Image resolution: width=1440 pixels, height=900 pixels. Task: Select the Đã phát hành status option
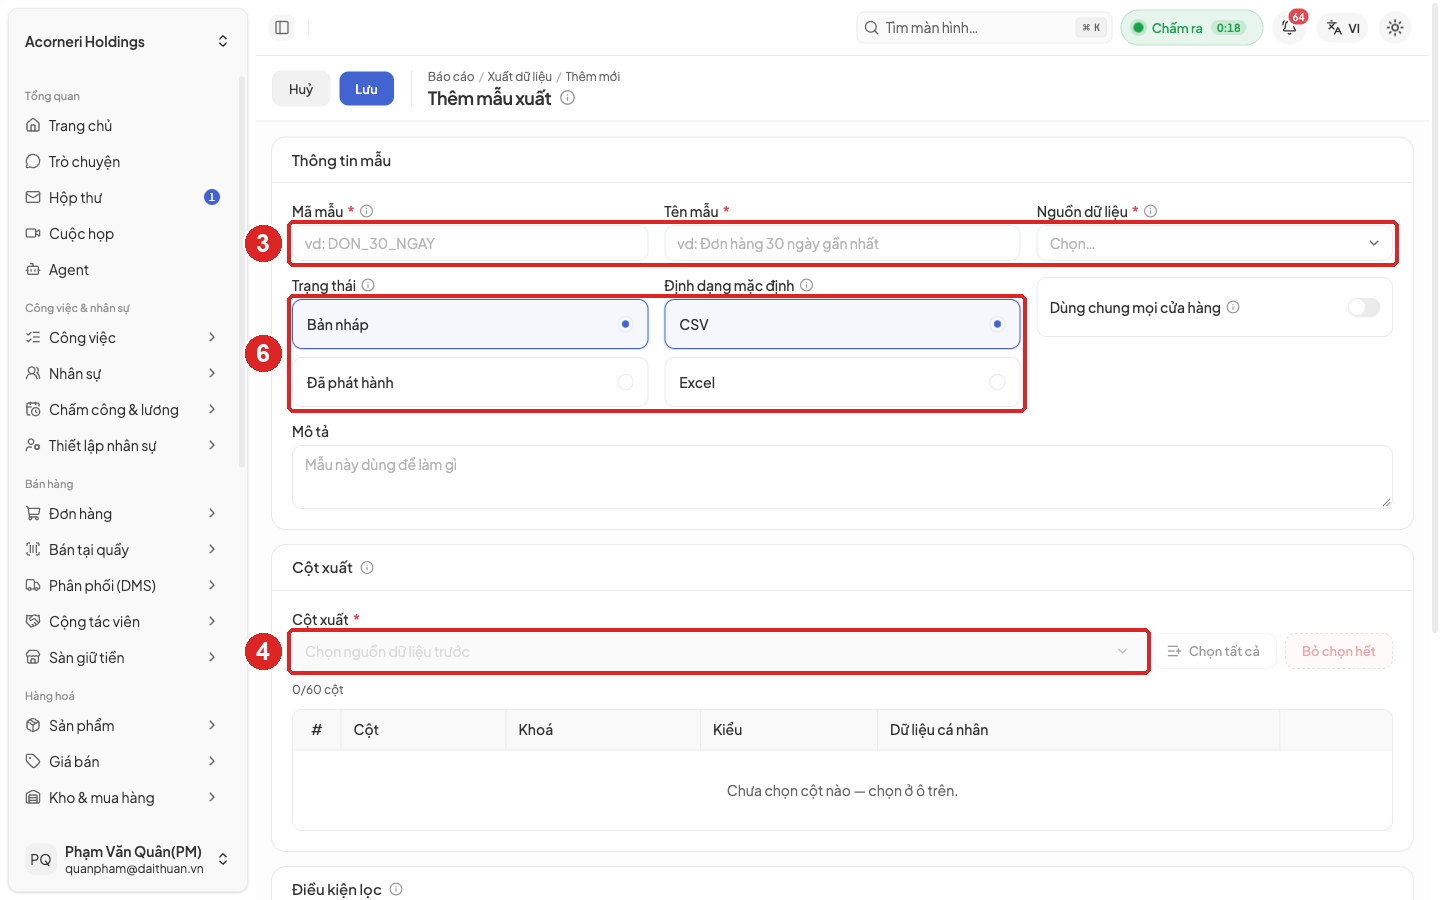tap(470, 383)
